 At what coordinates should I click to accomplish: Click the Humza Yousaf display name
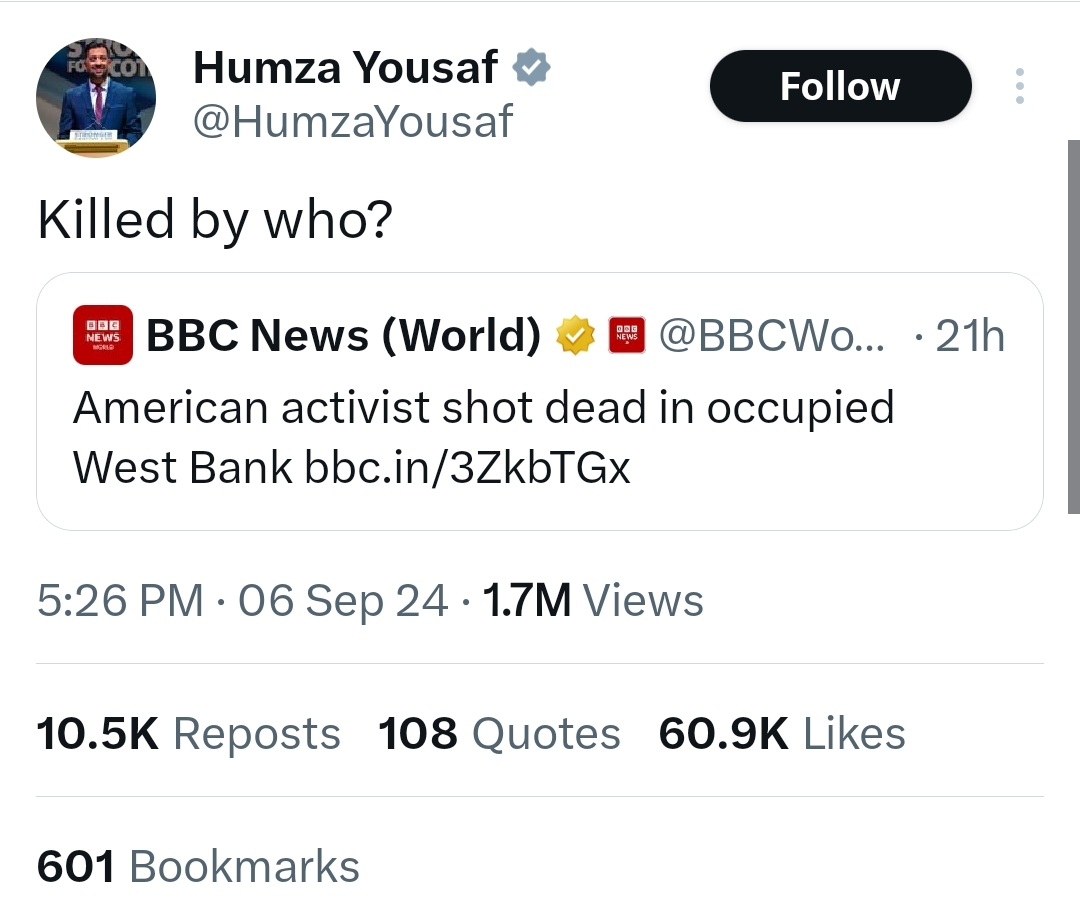pos(345,68)
